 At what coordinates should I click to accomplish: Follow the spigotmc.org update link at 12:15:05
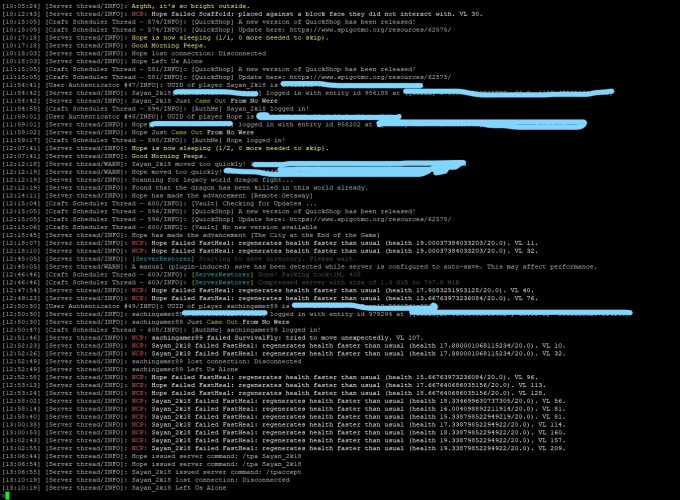click(370, 219)
